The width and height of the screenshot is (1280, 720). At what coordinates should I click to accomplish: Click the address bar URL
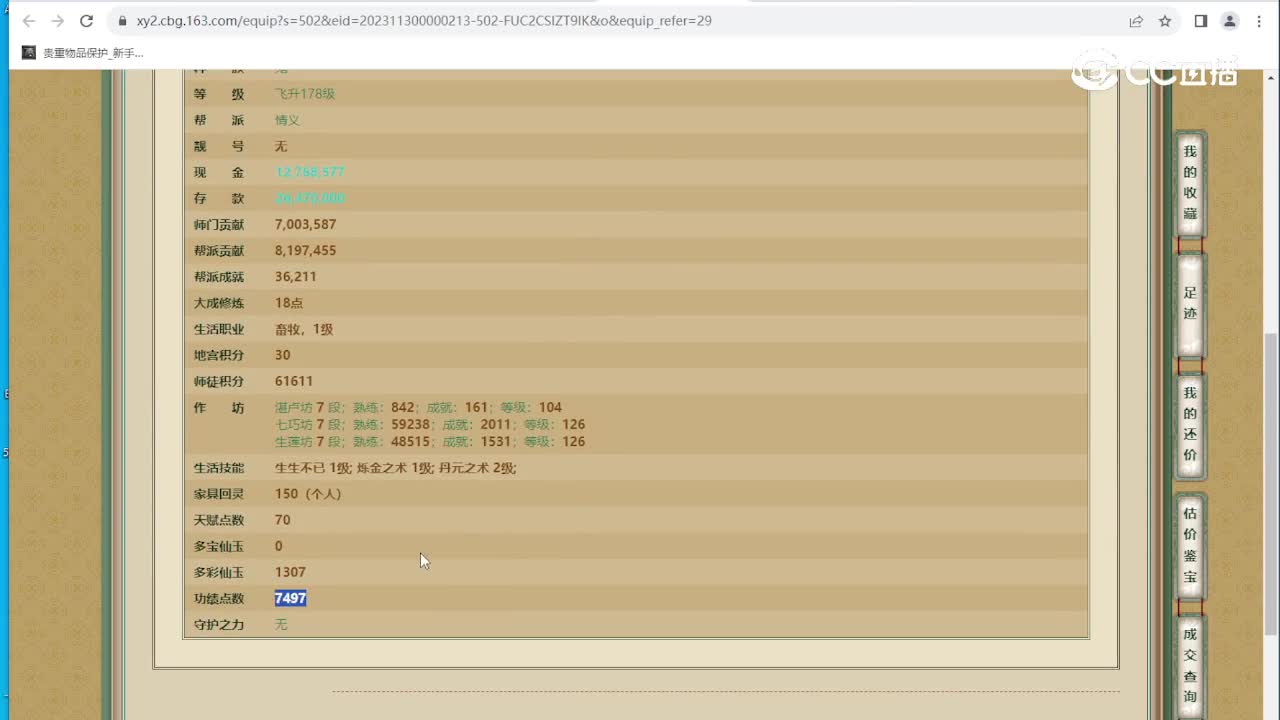coord(424,21)
